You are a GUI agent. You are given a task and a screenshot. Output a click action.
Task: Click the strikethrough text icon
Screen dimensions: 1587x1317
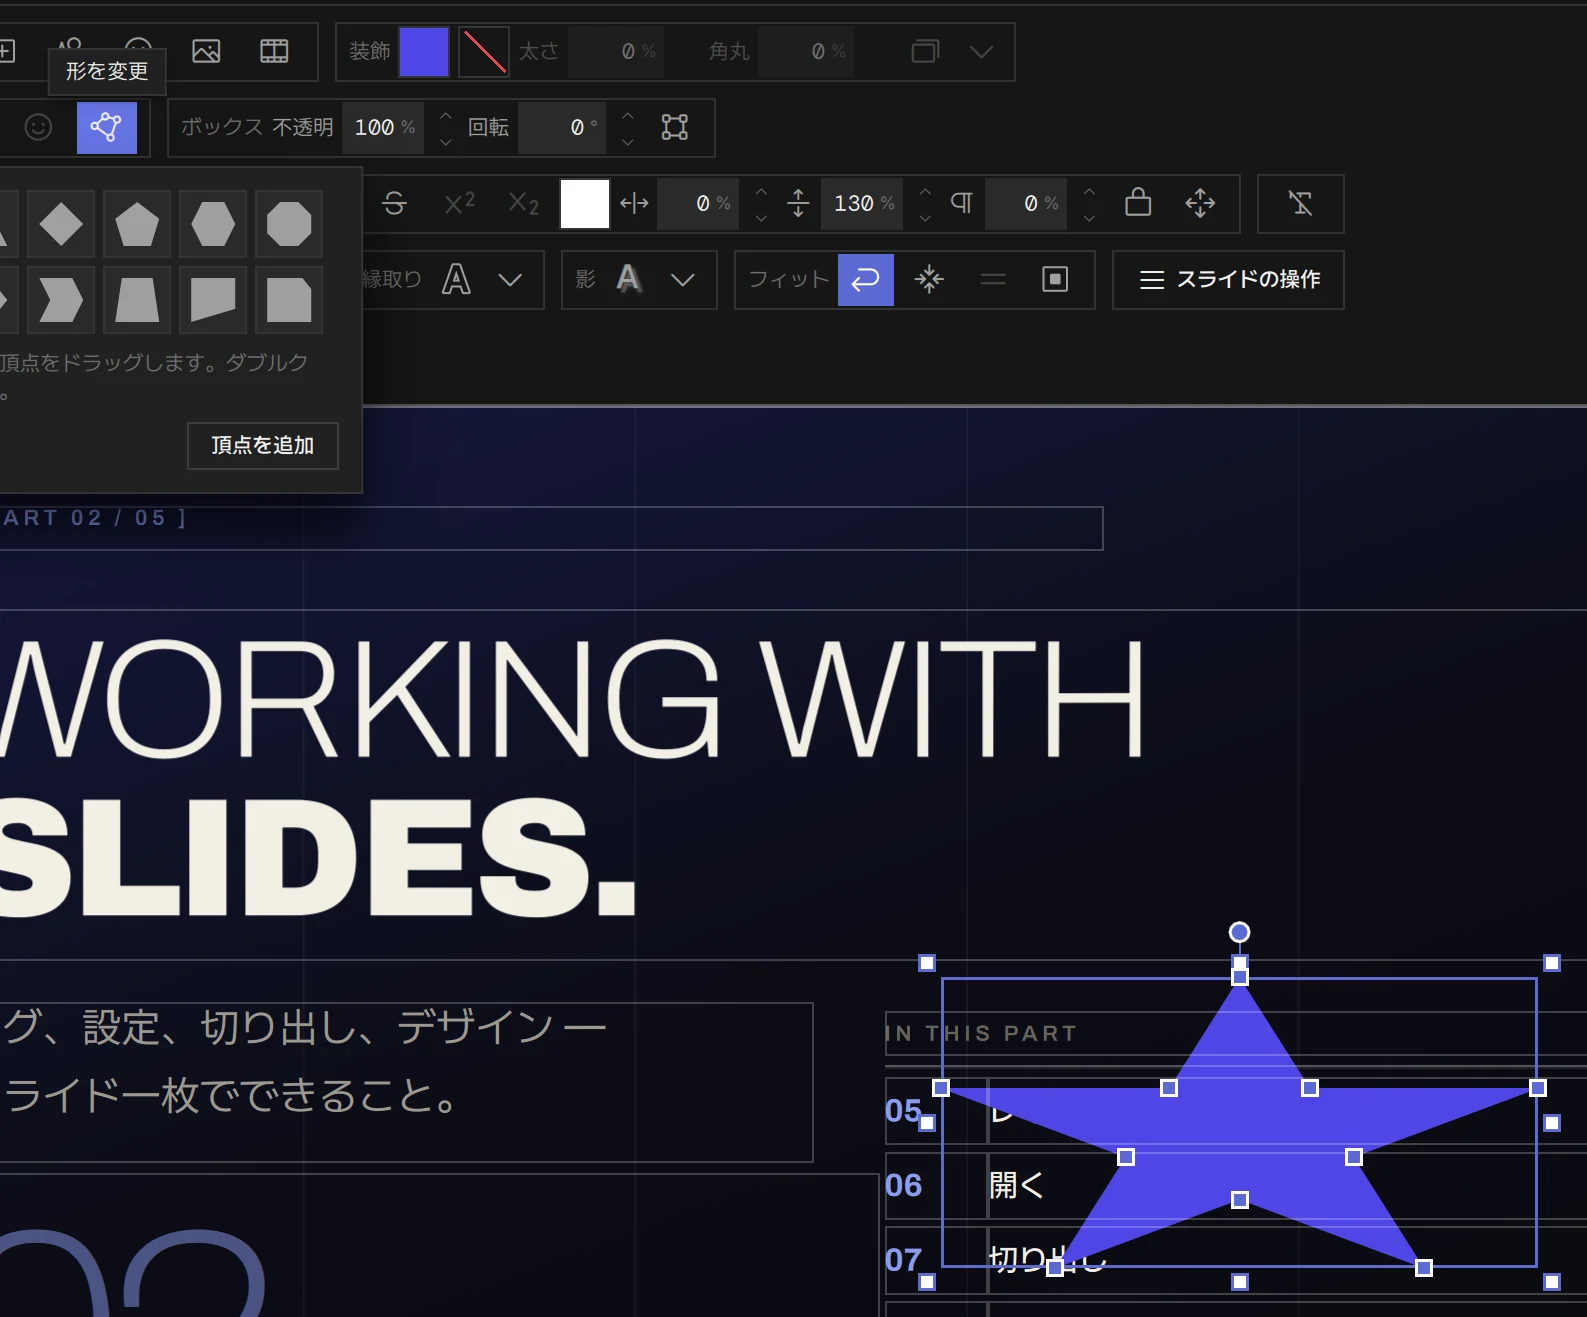coord(394,203)
